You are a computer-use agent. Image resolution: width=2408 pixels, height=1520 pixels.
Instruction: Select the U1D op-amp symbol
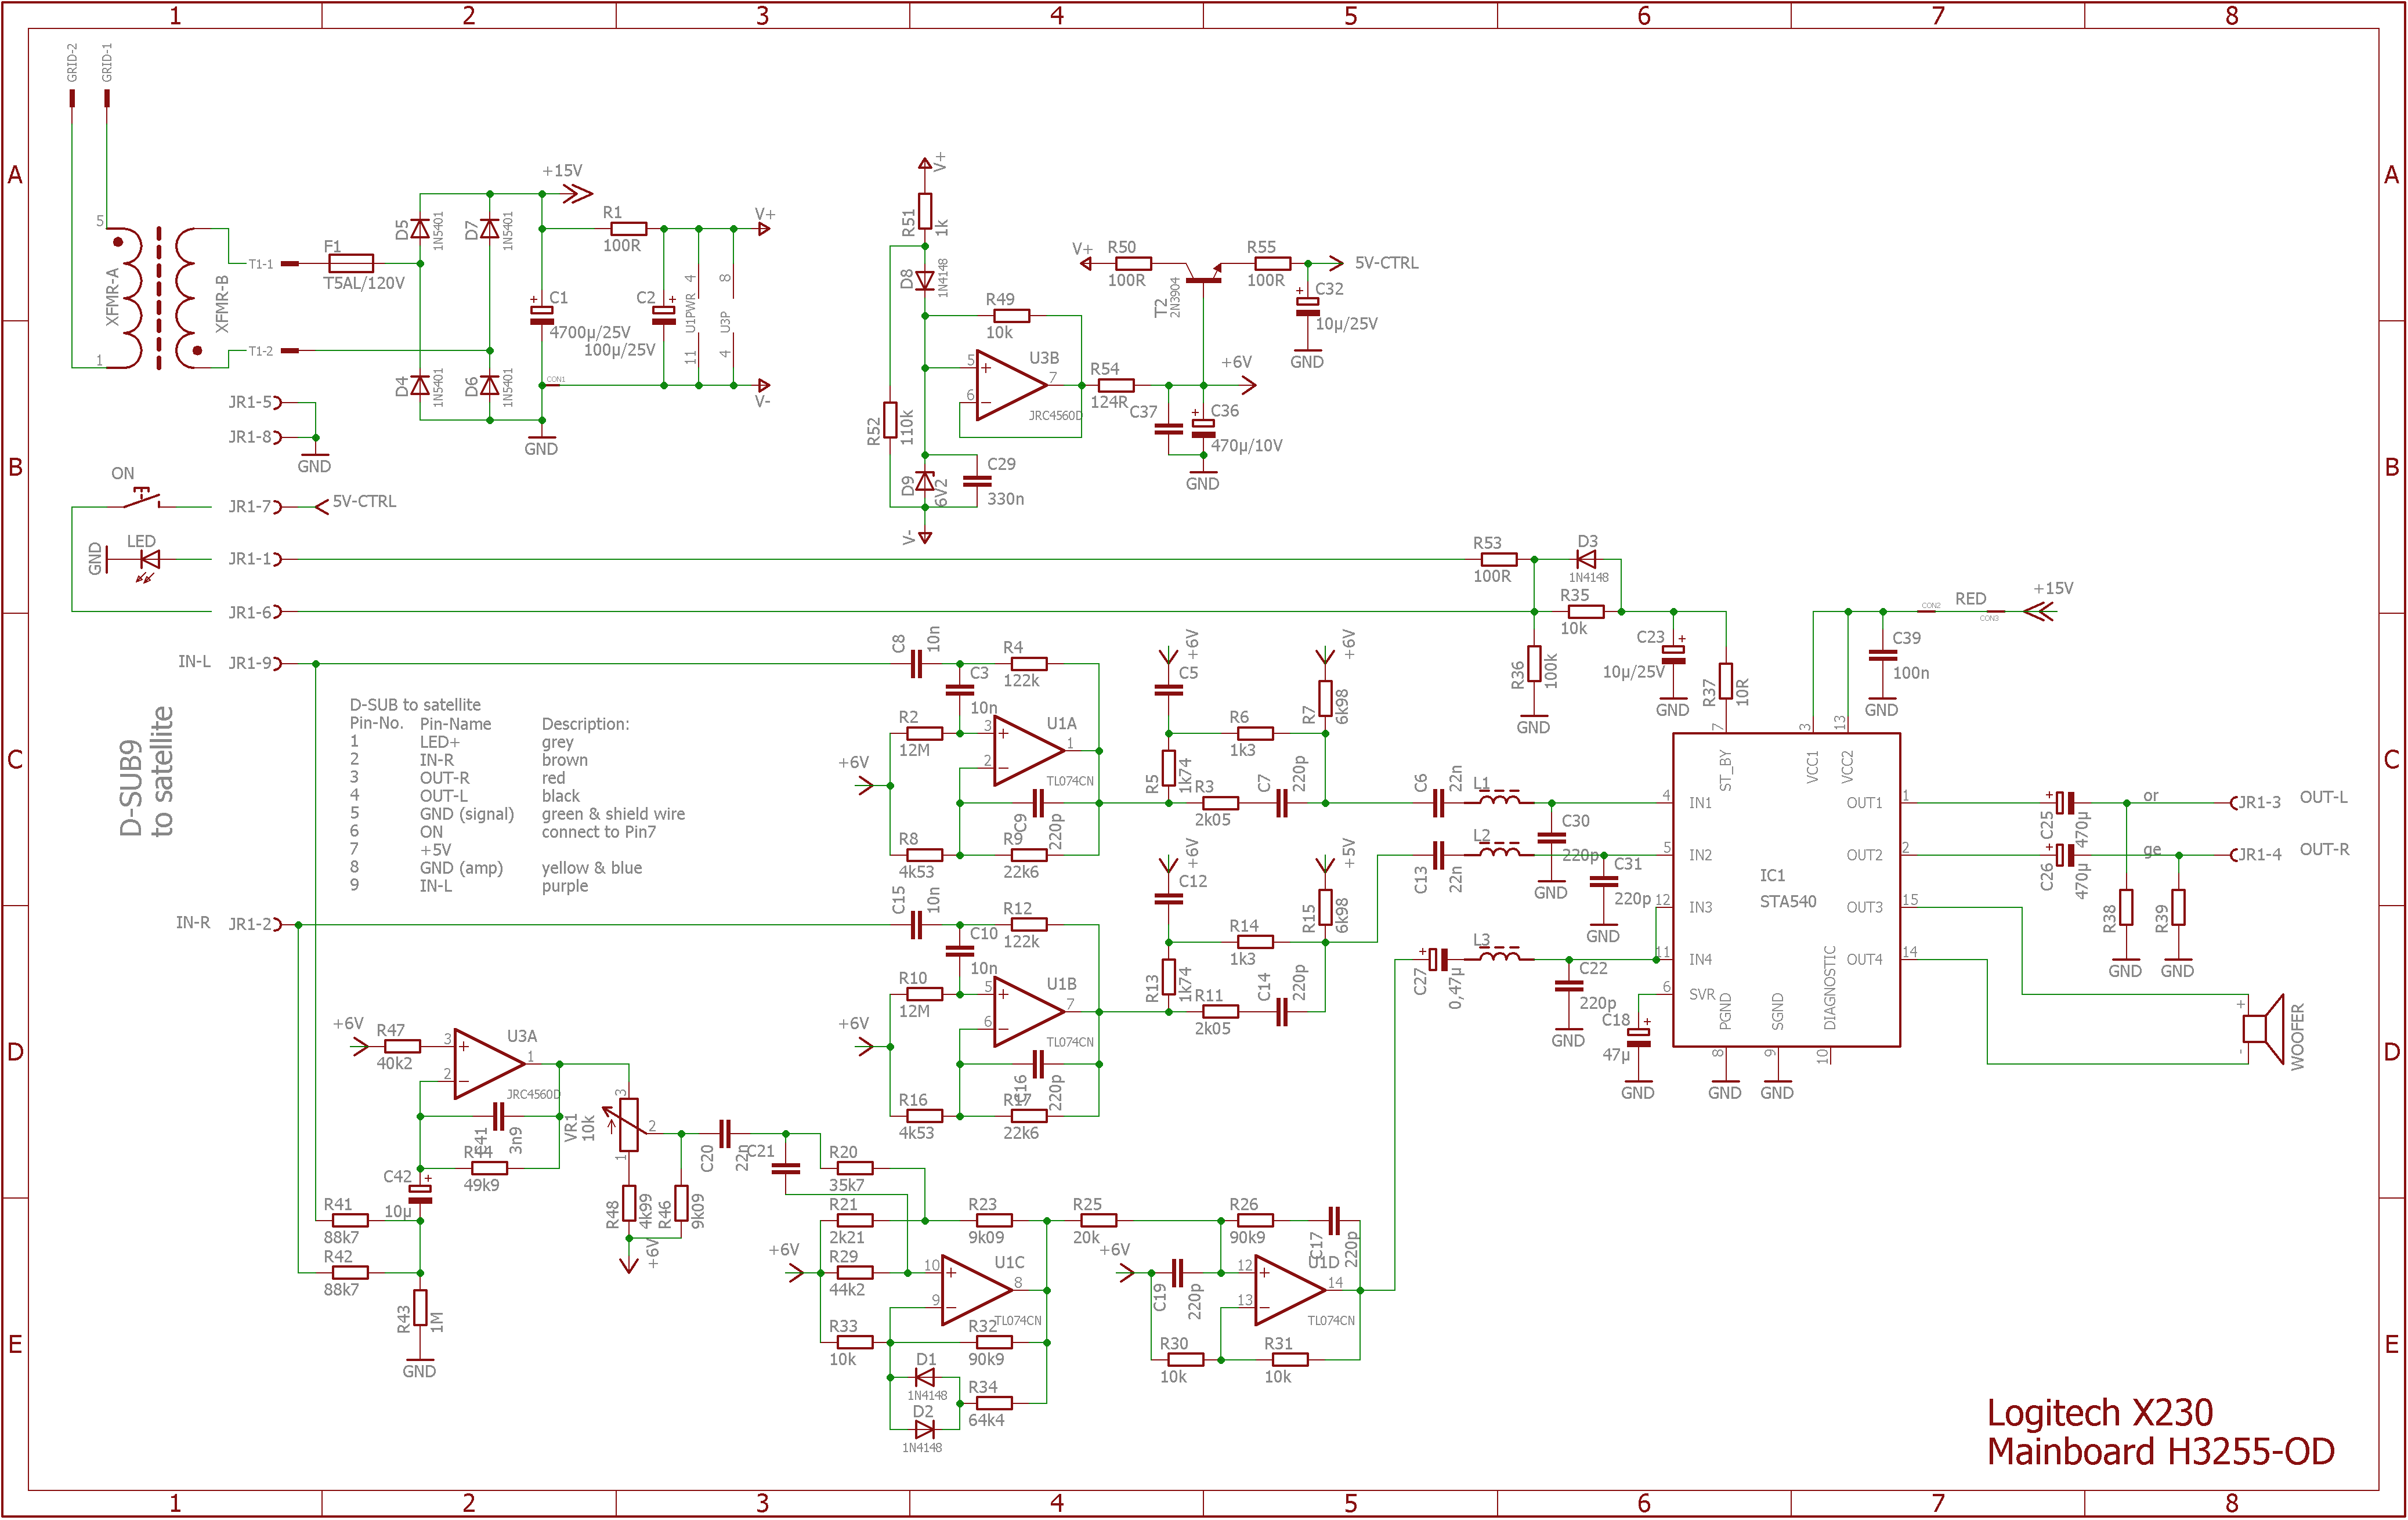click(x=1290, y=1290)
